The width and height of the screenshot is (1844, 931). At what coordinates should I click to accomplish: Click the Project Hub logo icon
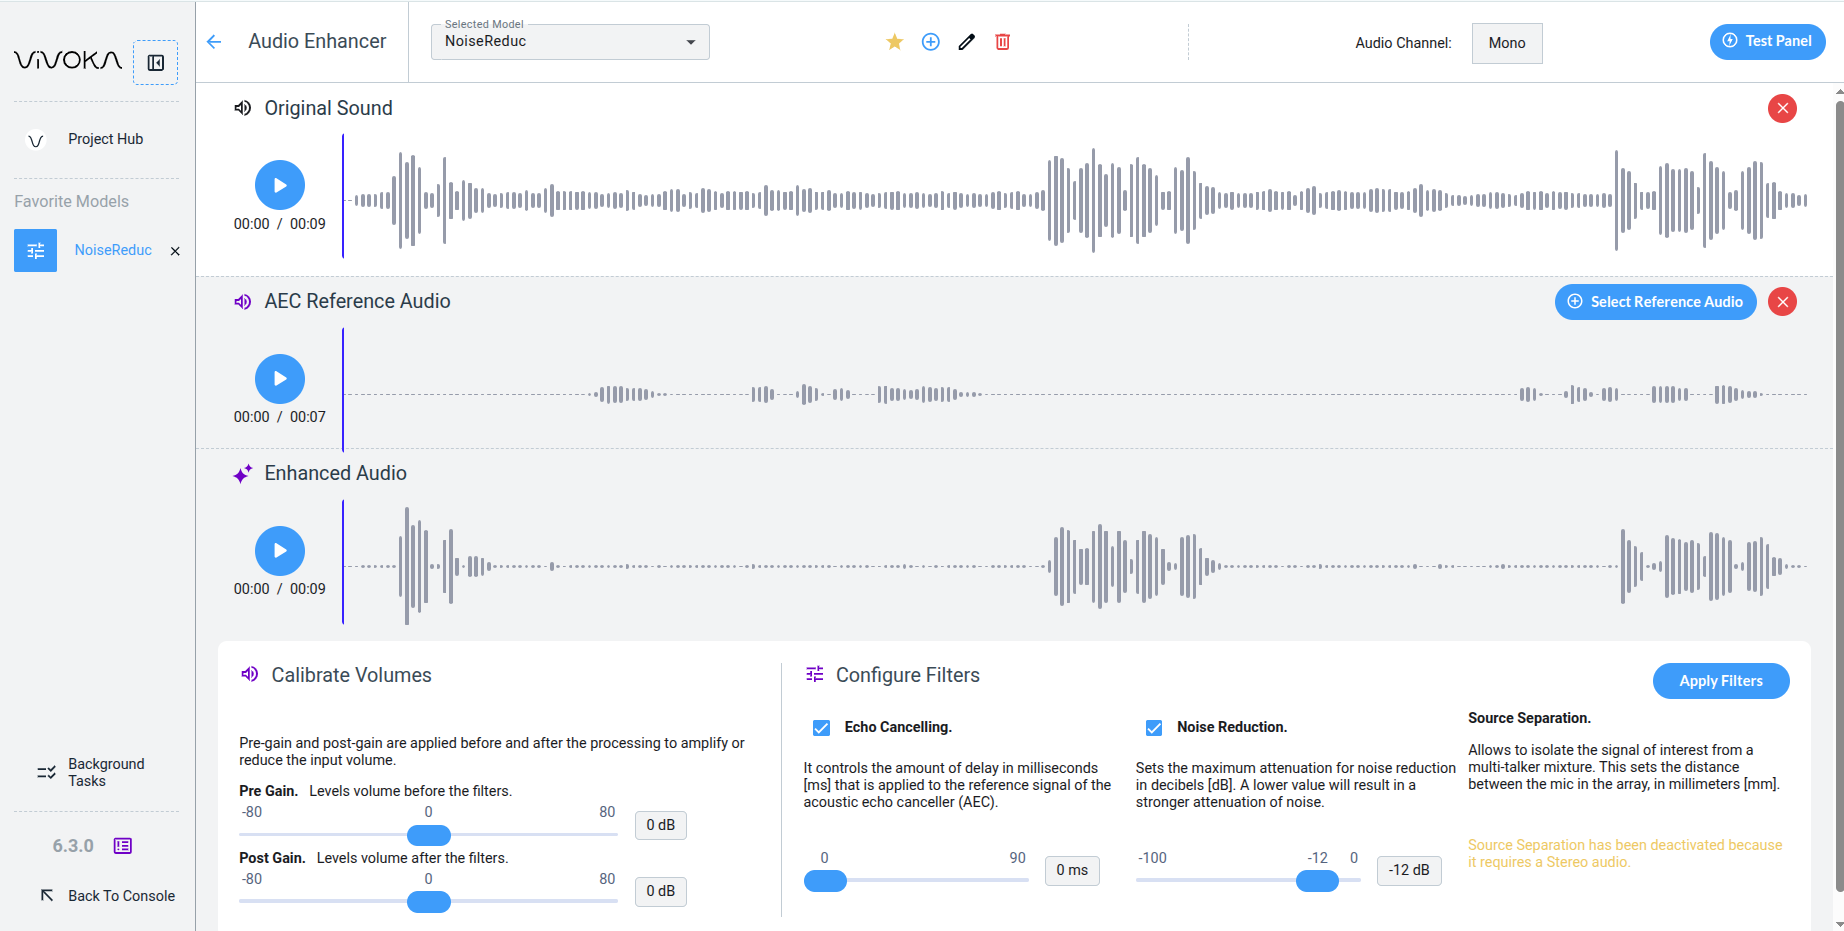click(x=36, y=140)
